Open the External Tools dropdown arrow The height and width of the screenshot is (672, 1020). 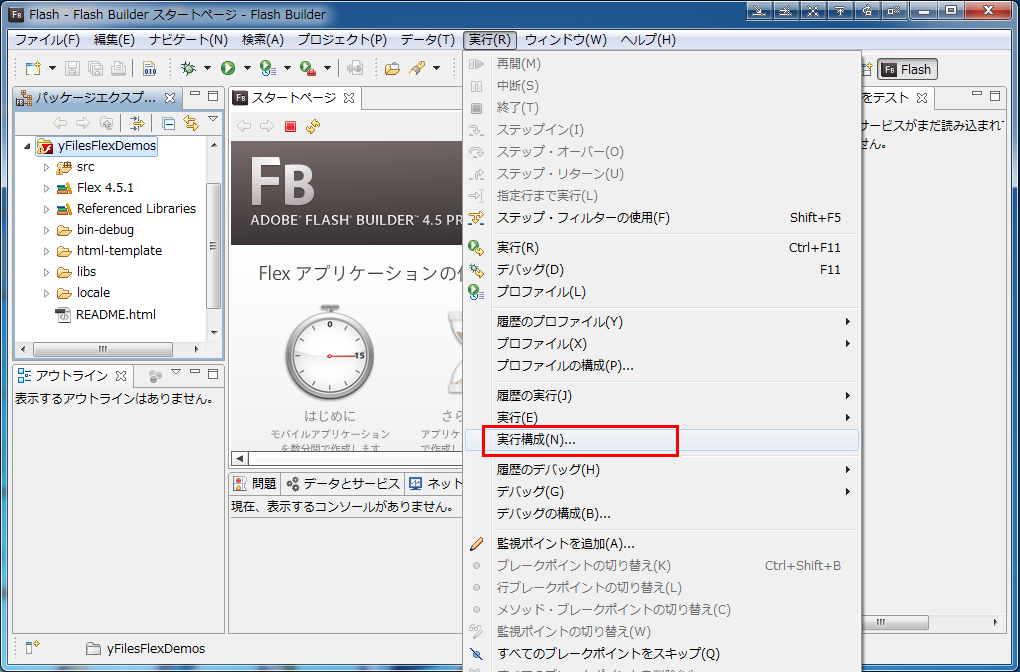(327, 68)
